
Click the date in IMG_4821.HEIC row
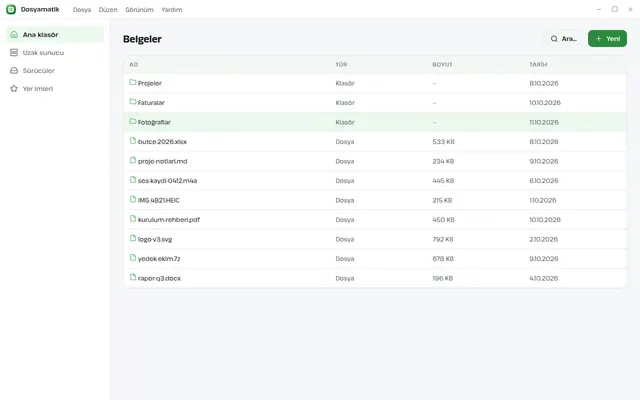[x=543, y=200]
